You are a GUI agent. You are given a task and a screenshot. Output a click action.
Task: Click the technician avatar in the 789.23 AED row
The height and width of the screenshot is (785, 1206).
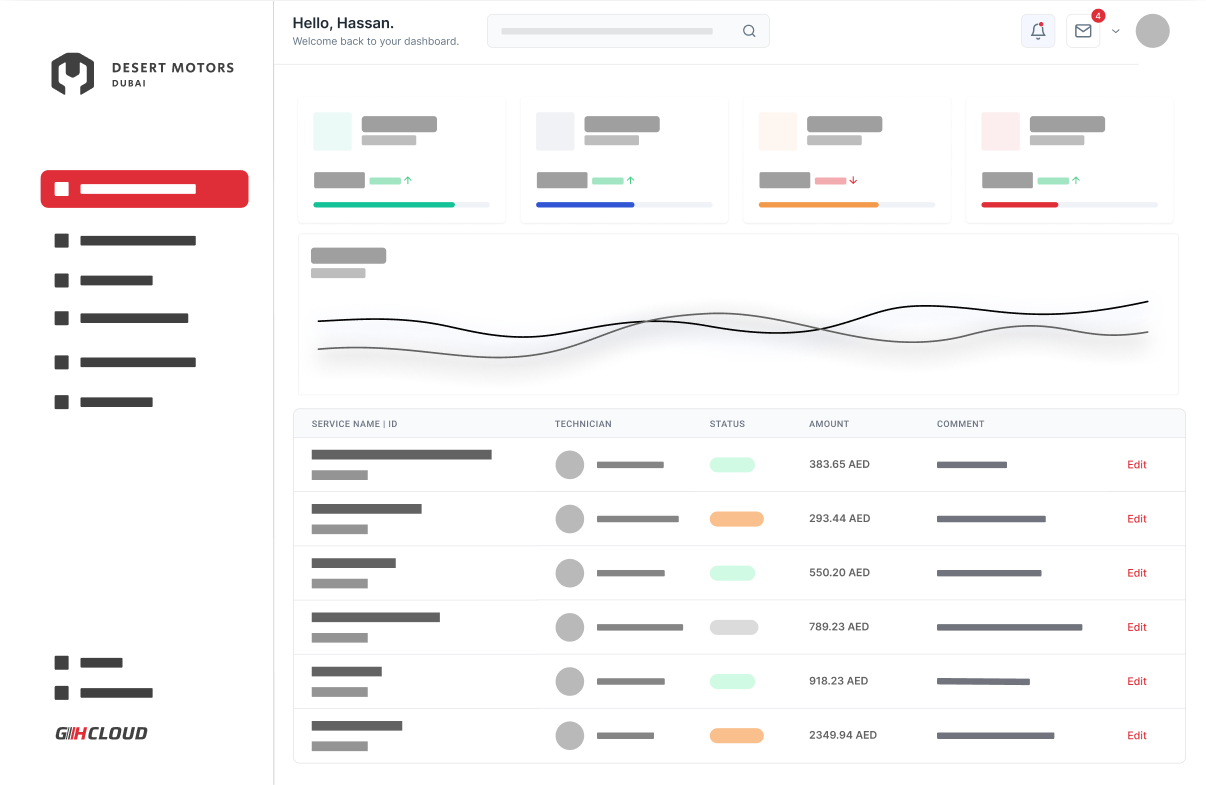570,627
